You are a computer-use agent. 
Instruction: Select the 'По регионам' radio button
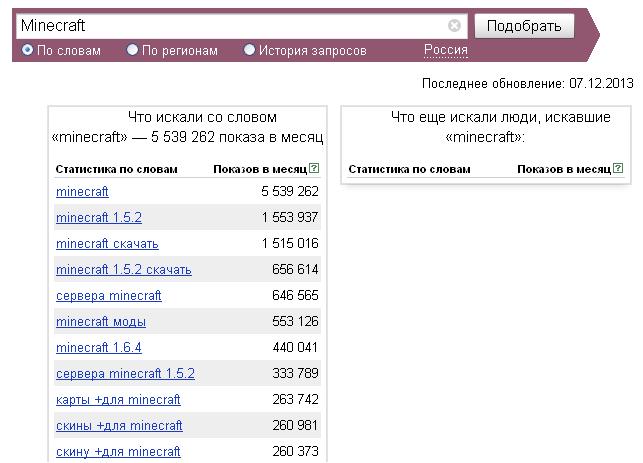[132, 50]
